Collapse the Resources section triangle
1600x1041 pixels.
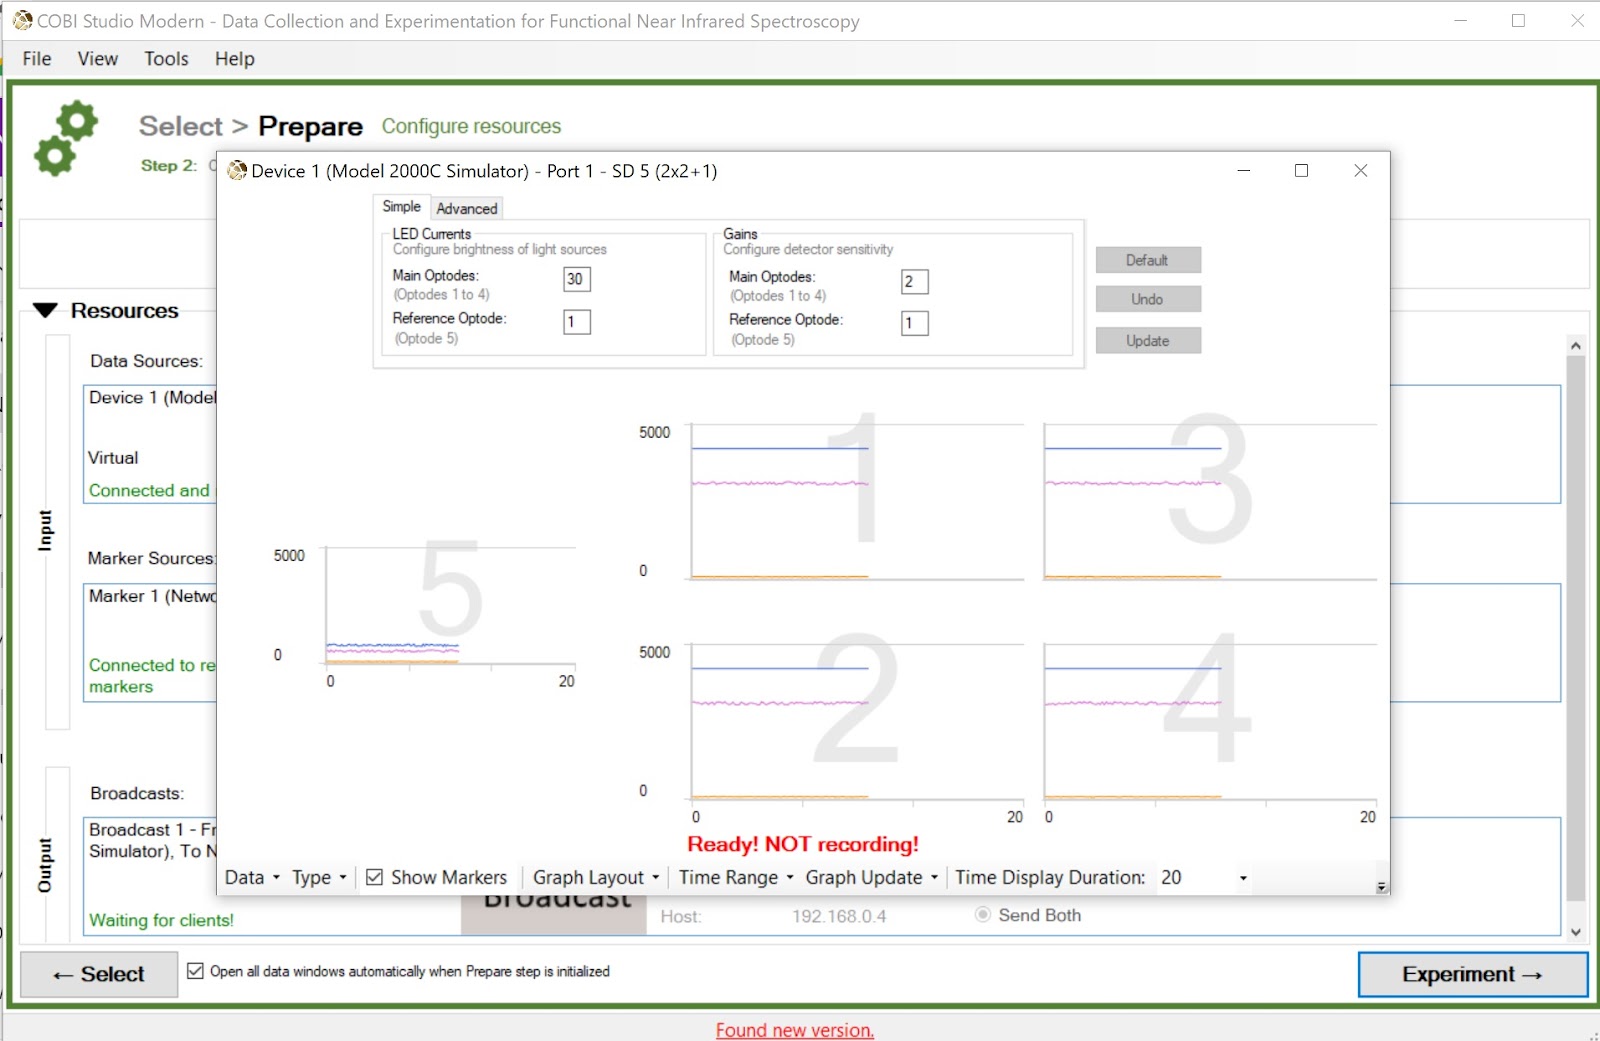pyautogui.click(x=45, y=311)
